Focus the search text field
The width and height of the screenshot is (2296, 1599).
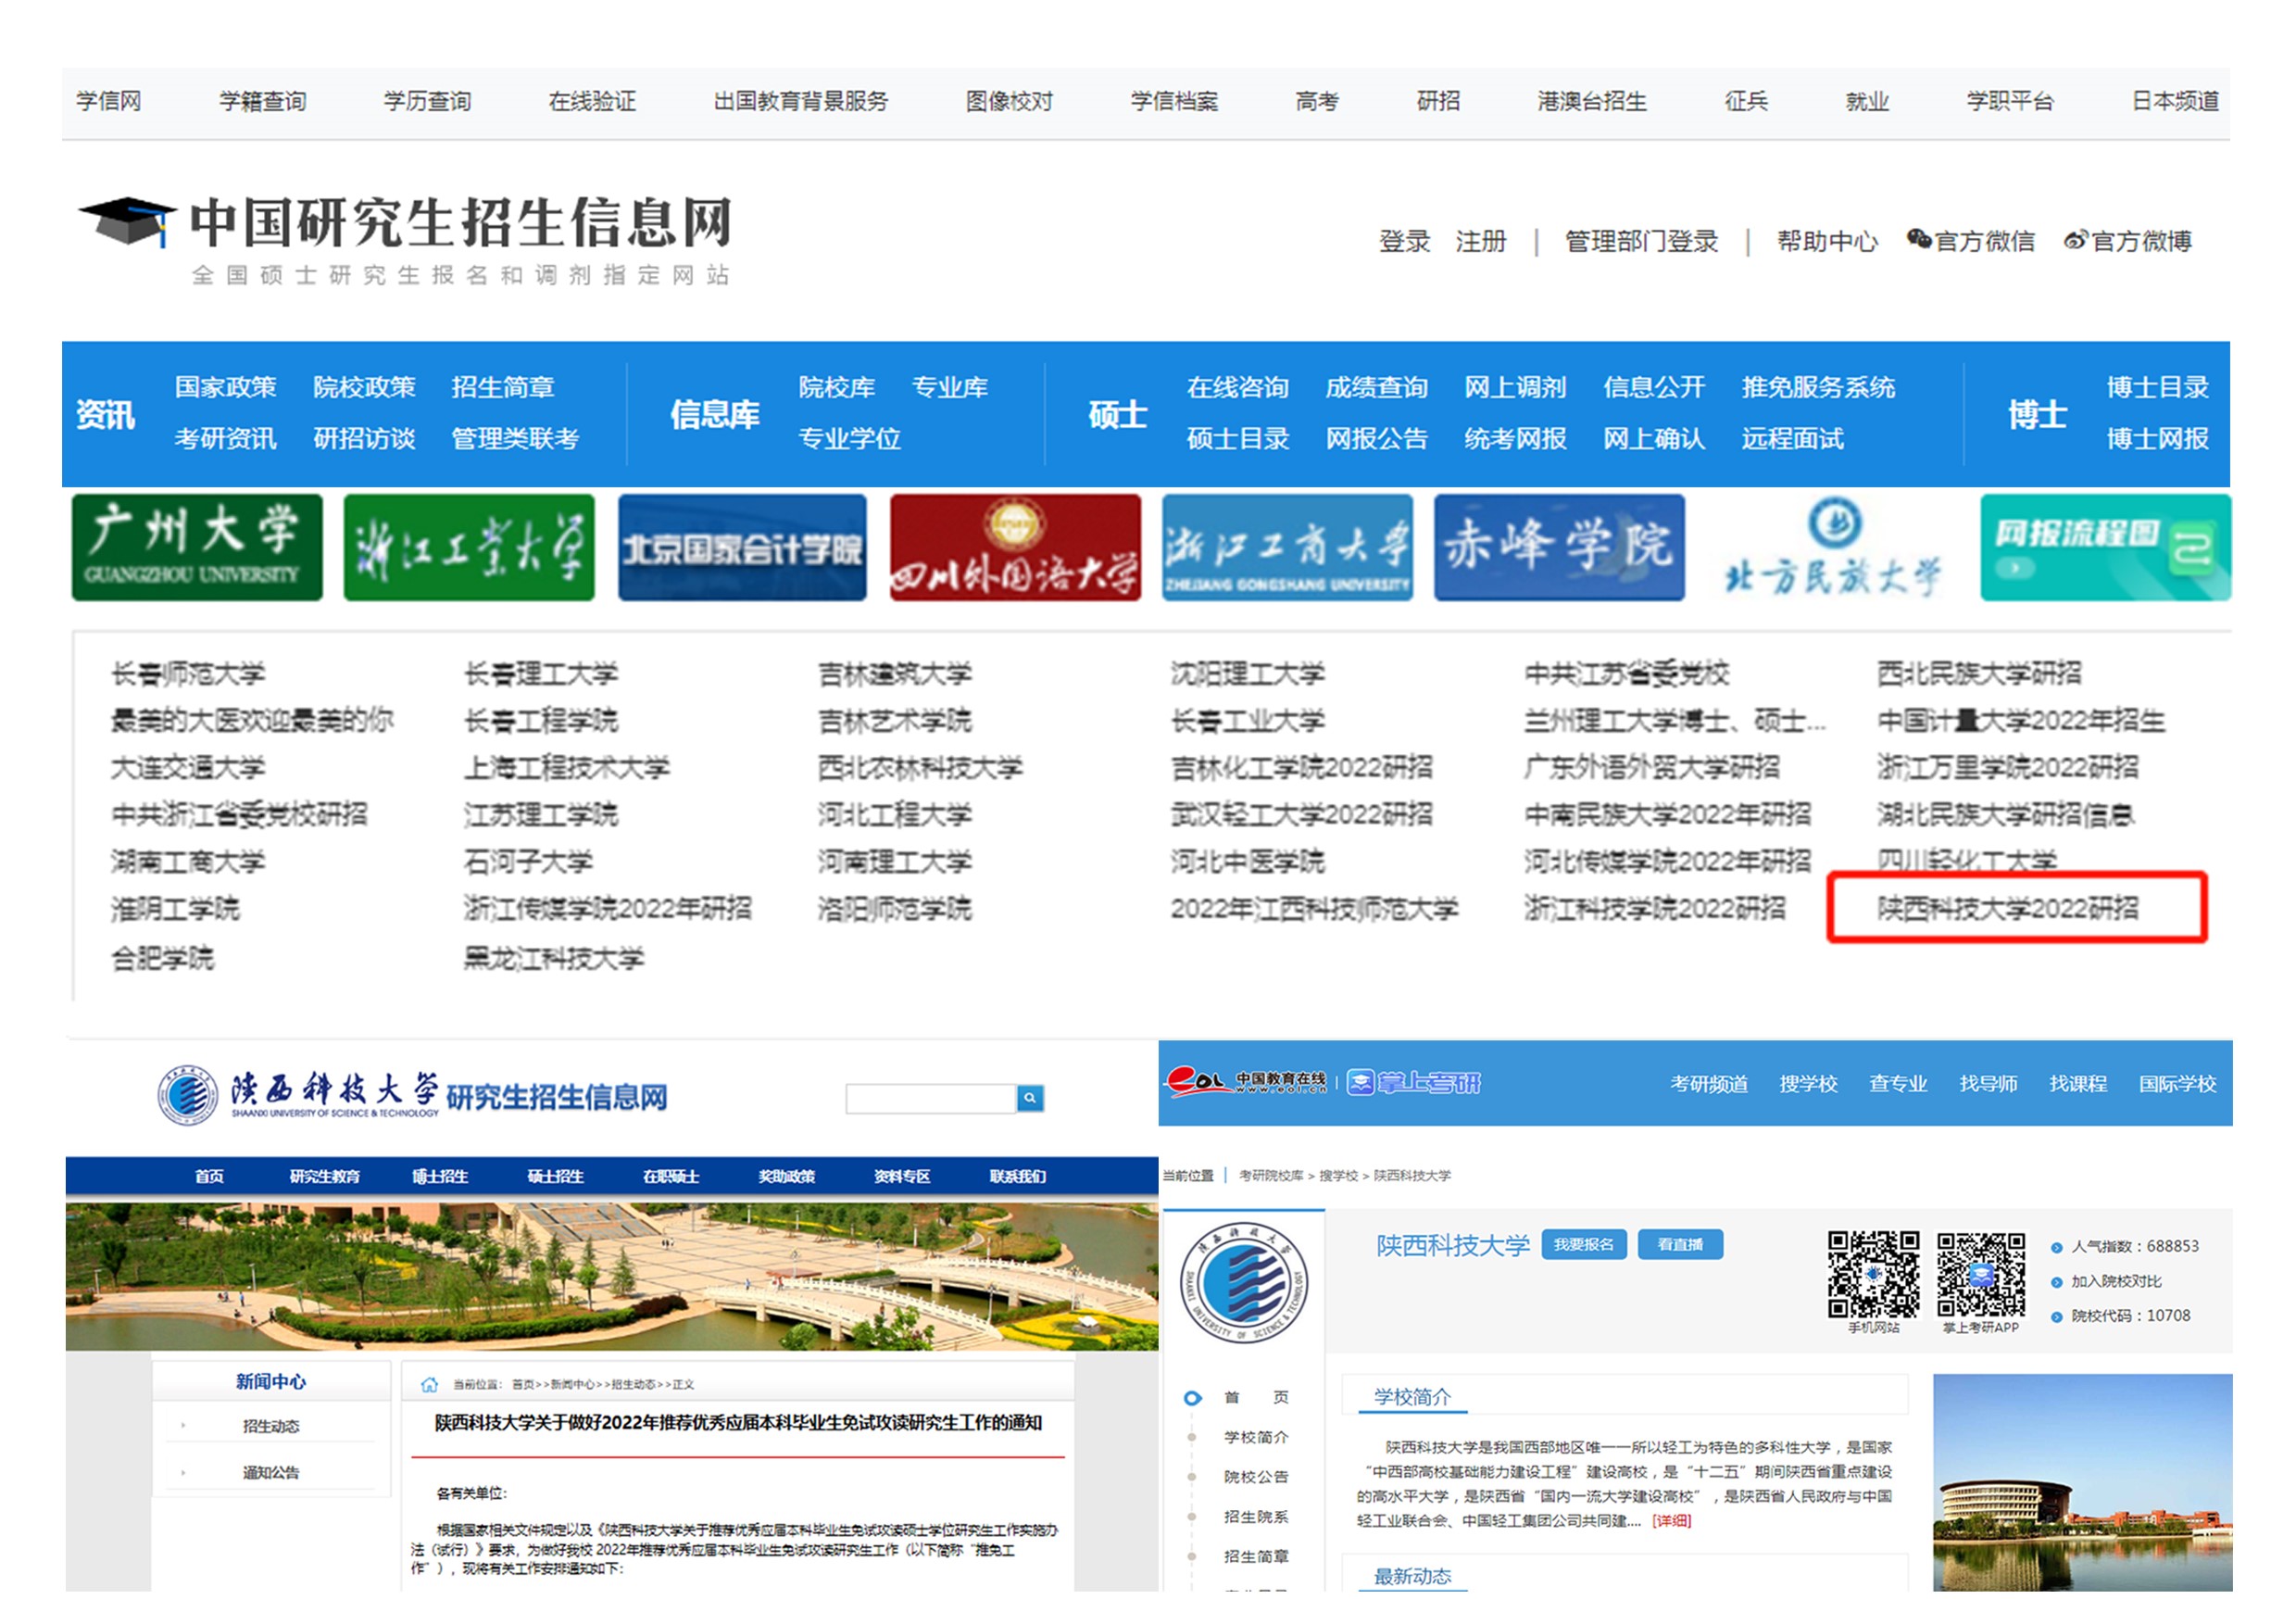click(x=930, y=1098)
